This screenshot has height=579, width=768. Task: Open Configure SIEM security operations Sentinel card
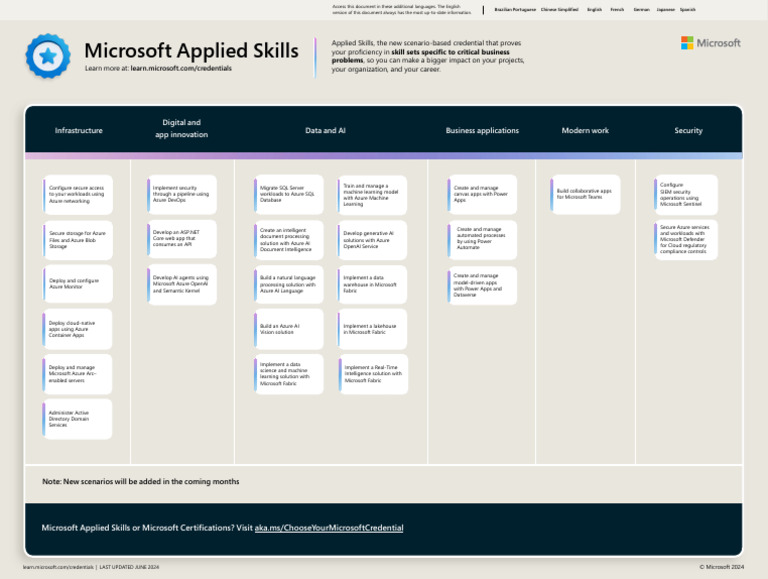(x=686, y=194)
